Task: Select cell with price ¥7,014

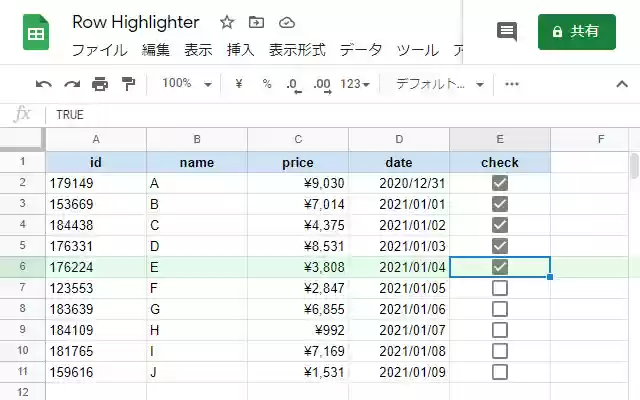Action: [298, 204]
